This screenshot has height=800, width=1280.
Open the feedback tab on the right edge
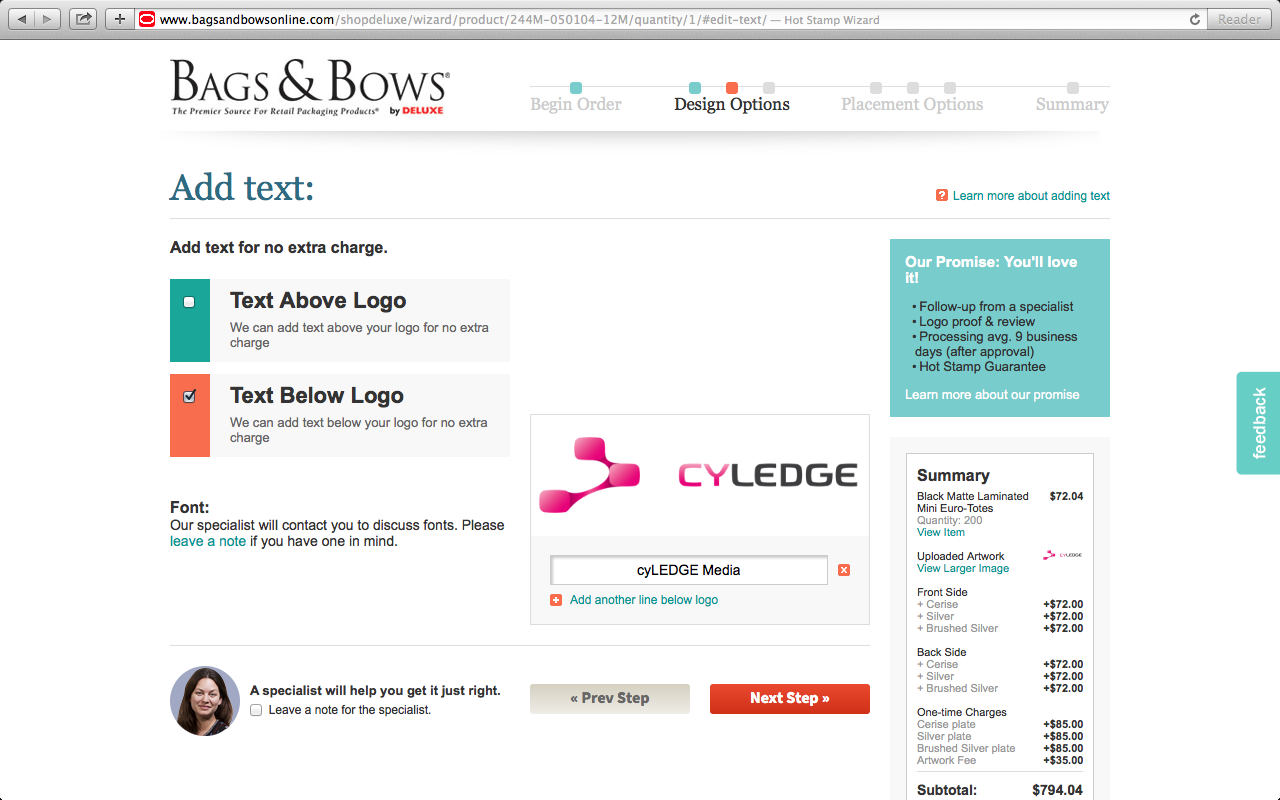coord(1257,422)
